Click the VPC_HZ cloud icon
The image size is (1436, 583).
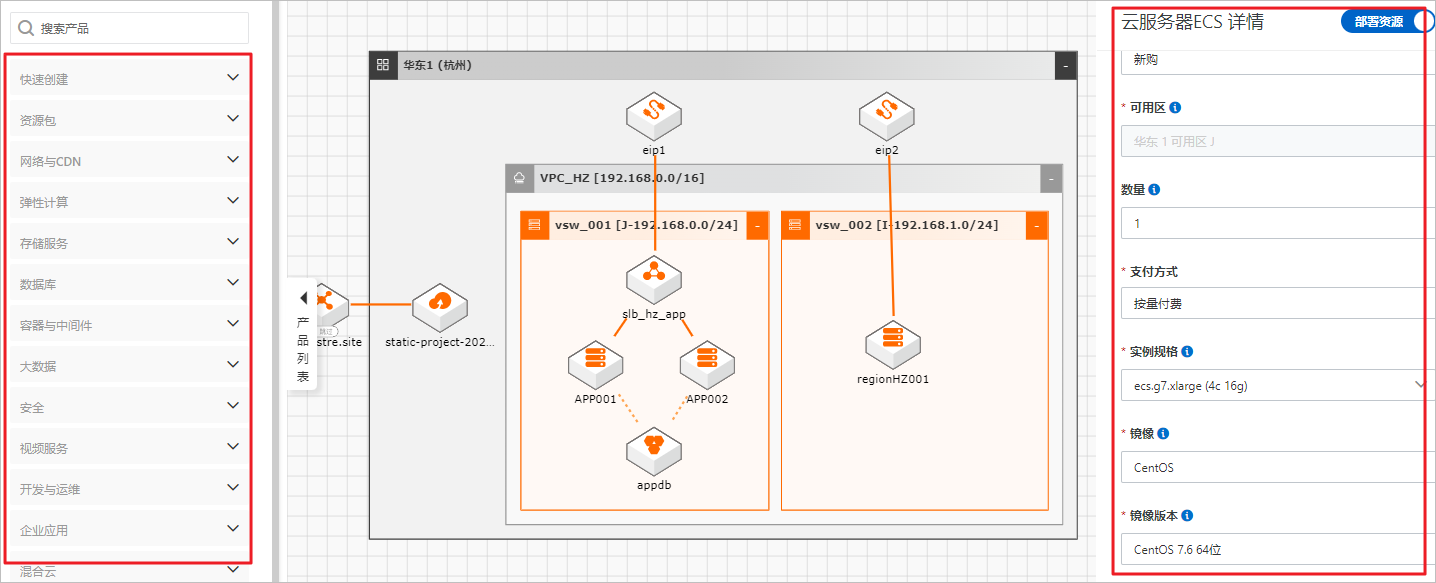(x=519, y=178)
